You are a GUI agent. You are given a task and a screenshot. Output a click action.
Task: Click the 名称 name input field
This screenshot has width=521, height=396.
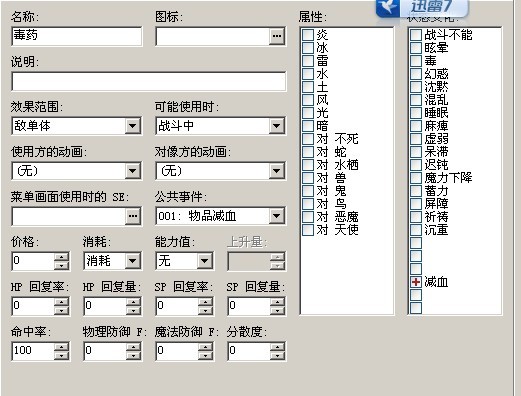tap(77, 36)
